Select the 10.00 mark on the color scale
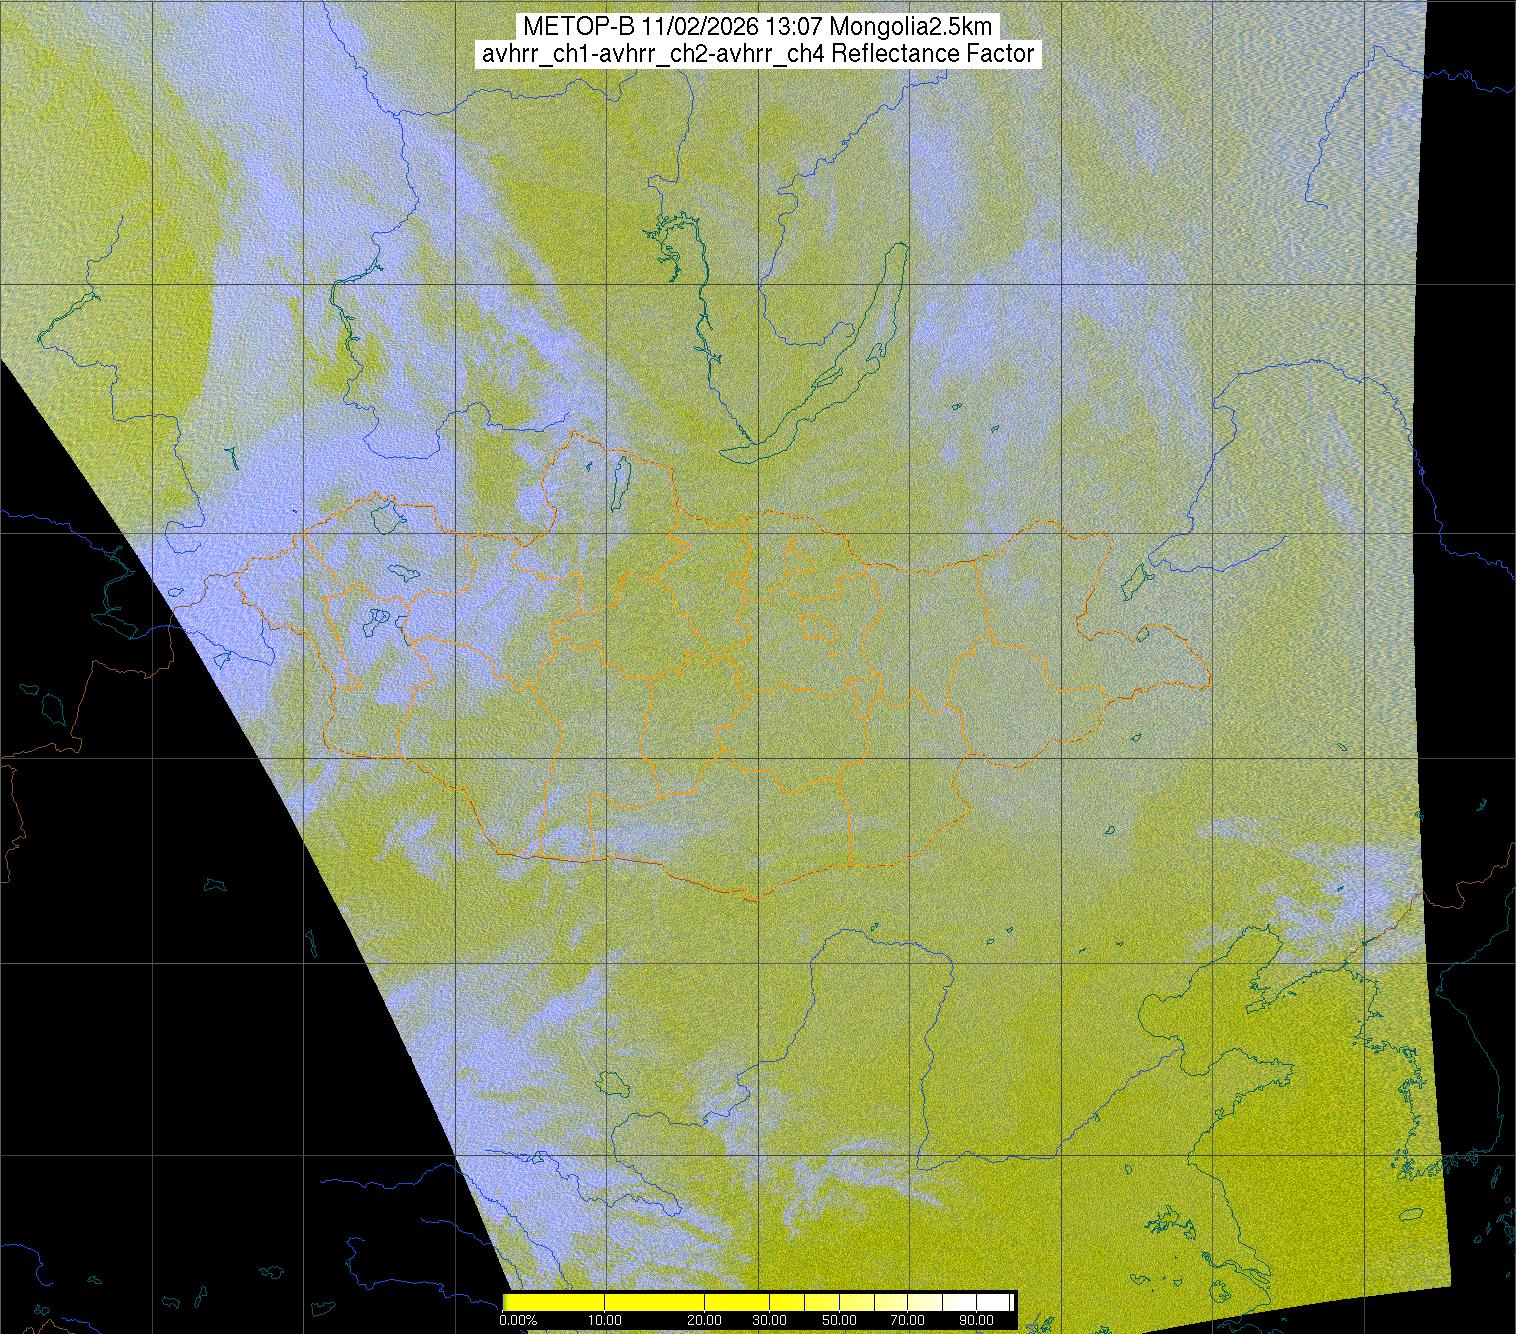This screenshot has height=1334, width=1516. pyautogui.click(x=606, y=1320)
